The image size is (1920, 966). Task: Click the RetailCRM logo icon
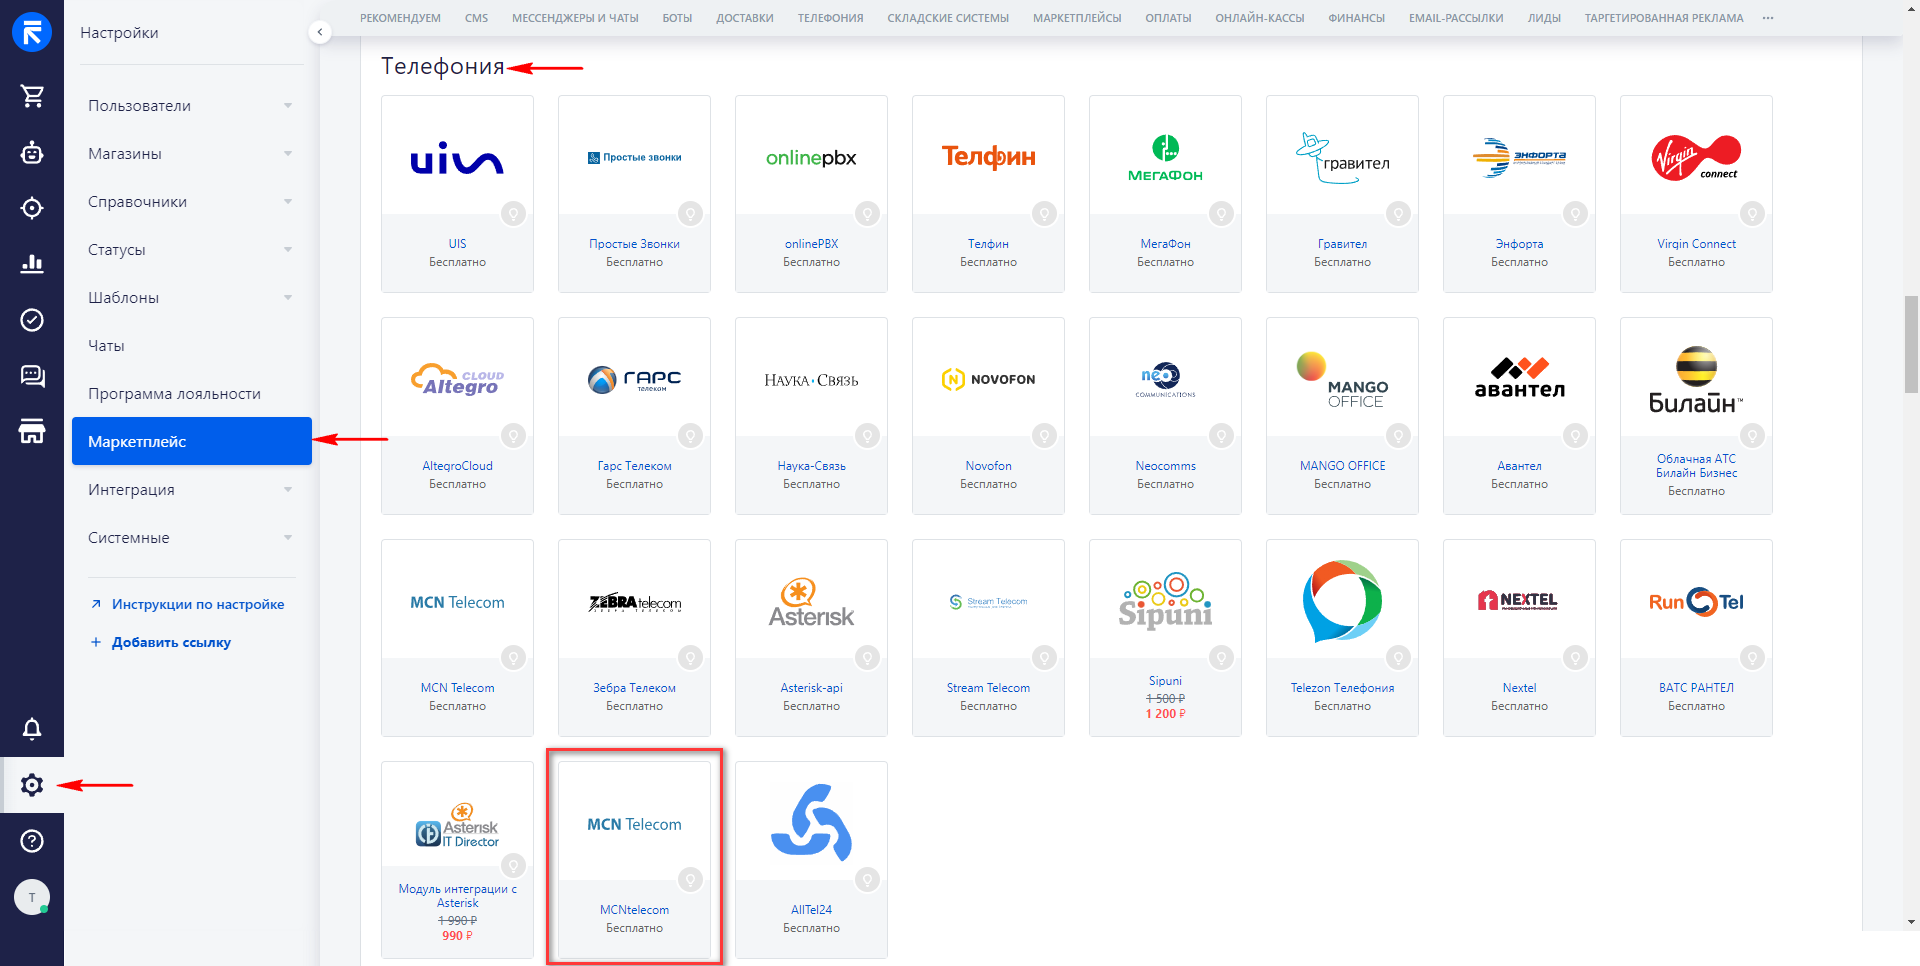coord(32,32)
